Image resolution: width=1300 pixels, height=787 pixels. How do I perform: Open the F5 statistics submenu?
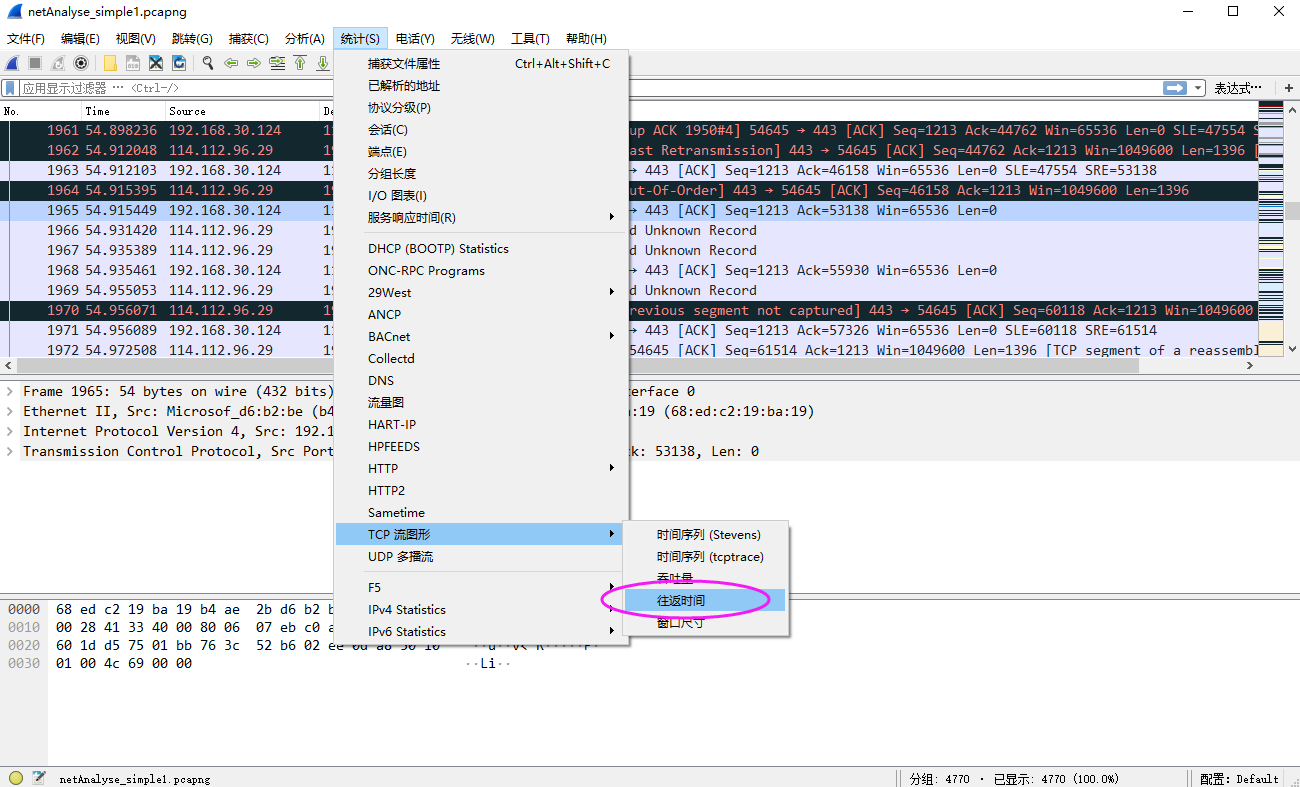[x=482, y=587]
